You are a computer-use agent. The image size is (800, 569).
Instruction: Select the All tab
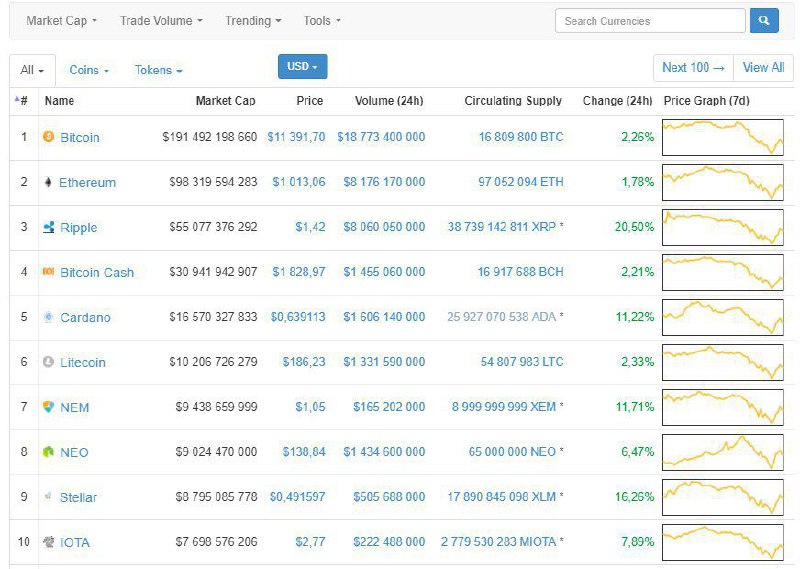[32, 70]
